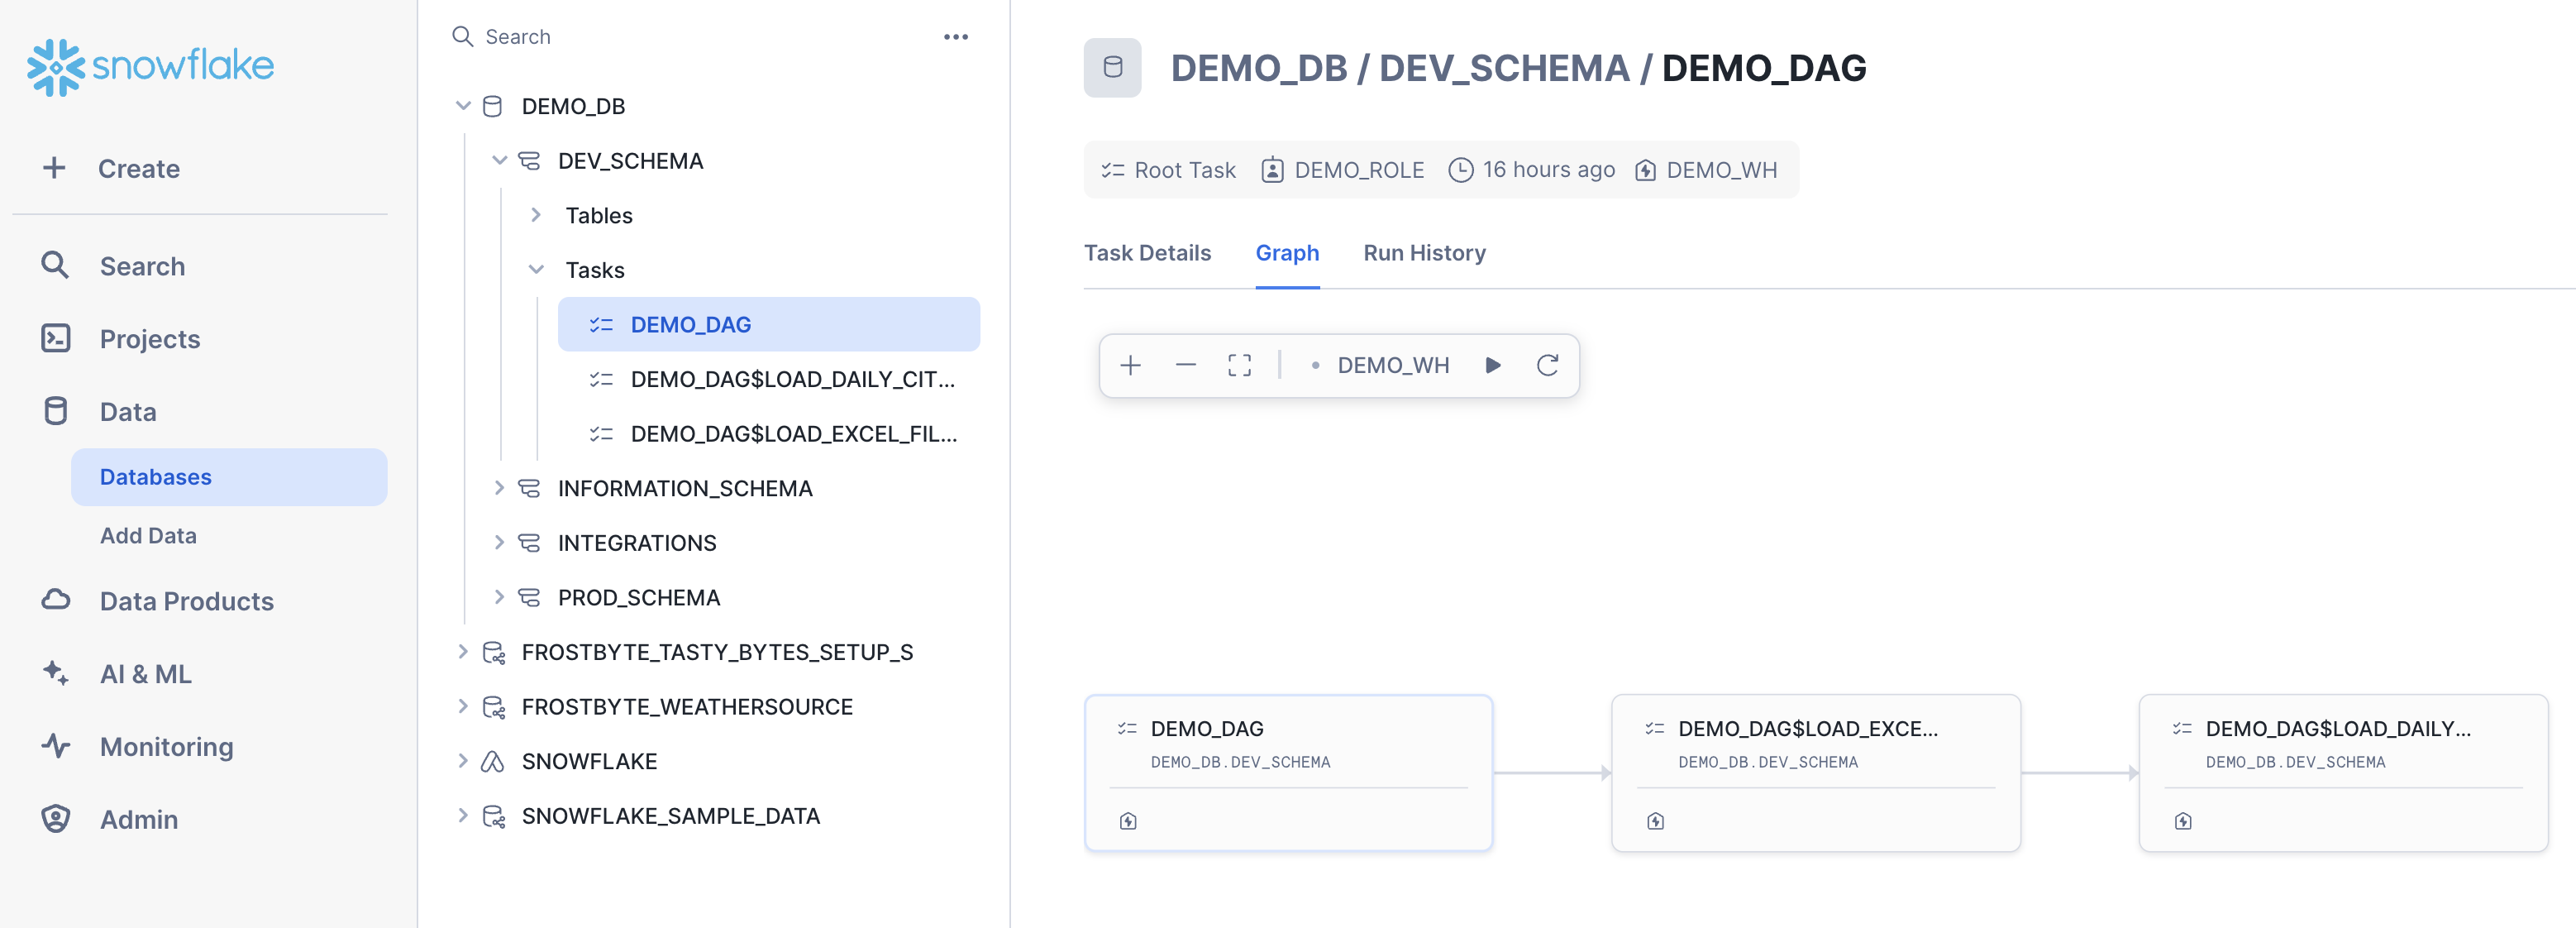Collapse the DEMO_DB database tree
This screenshot has width=2576, height=928.
coord(463,106)
